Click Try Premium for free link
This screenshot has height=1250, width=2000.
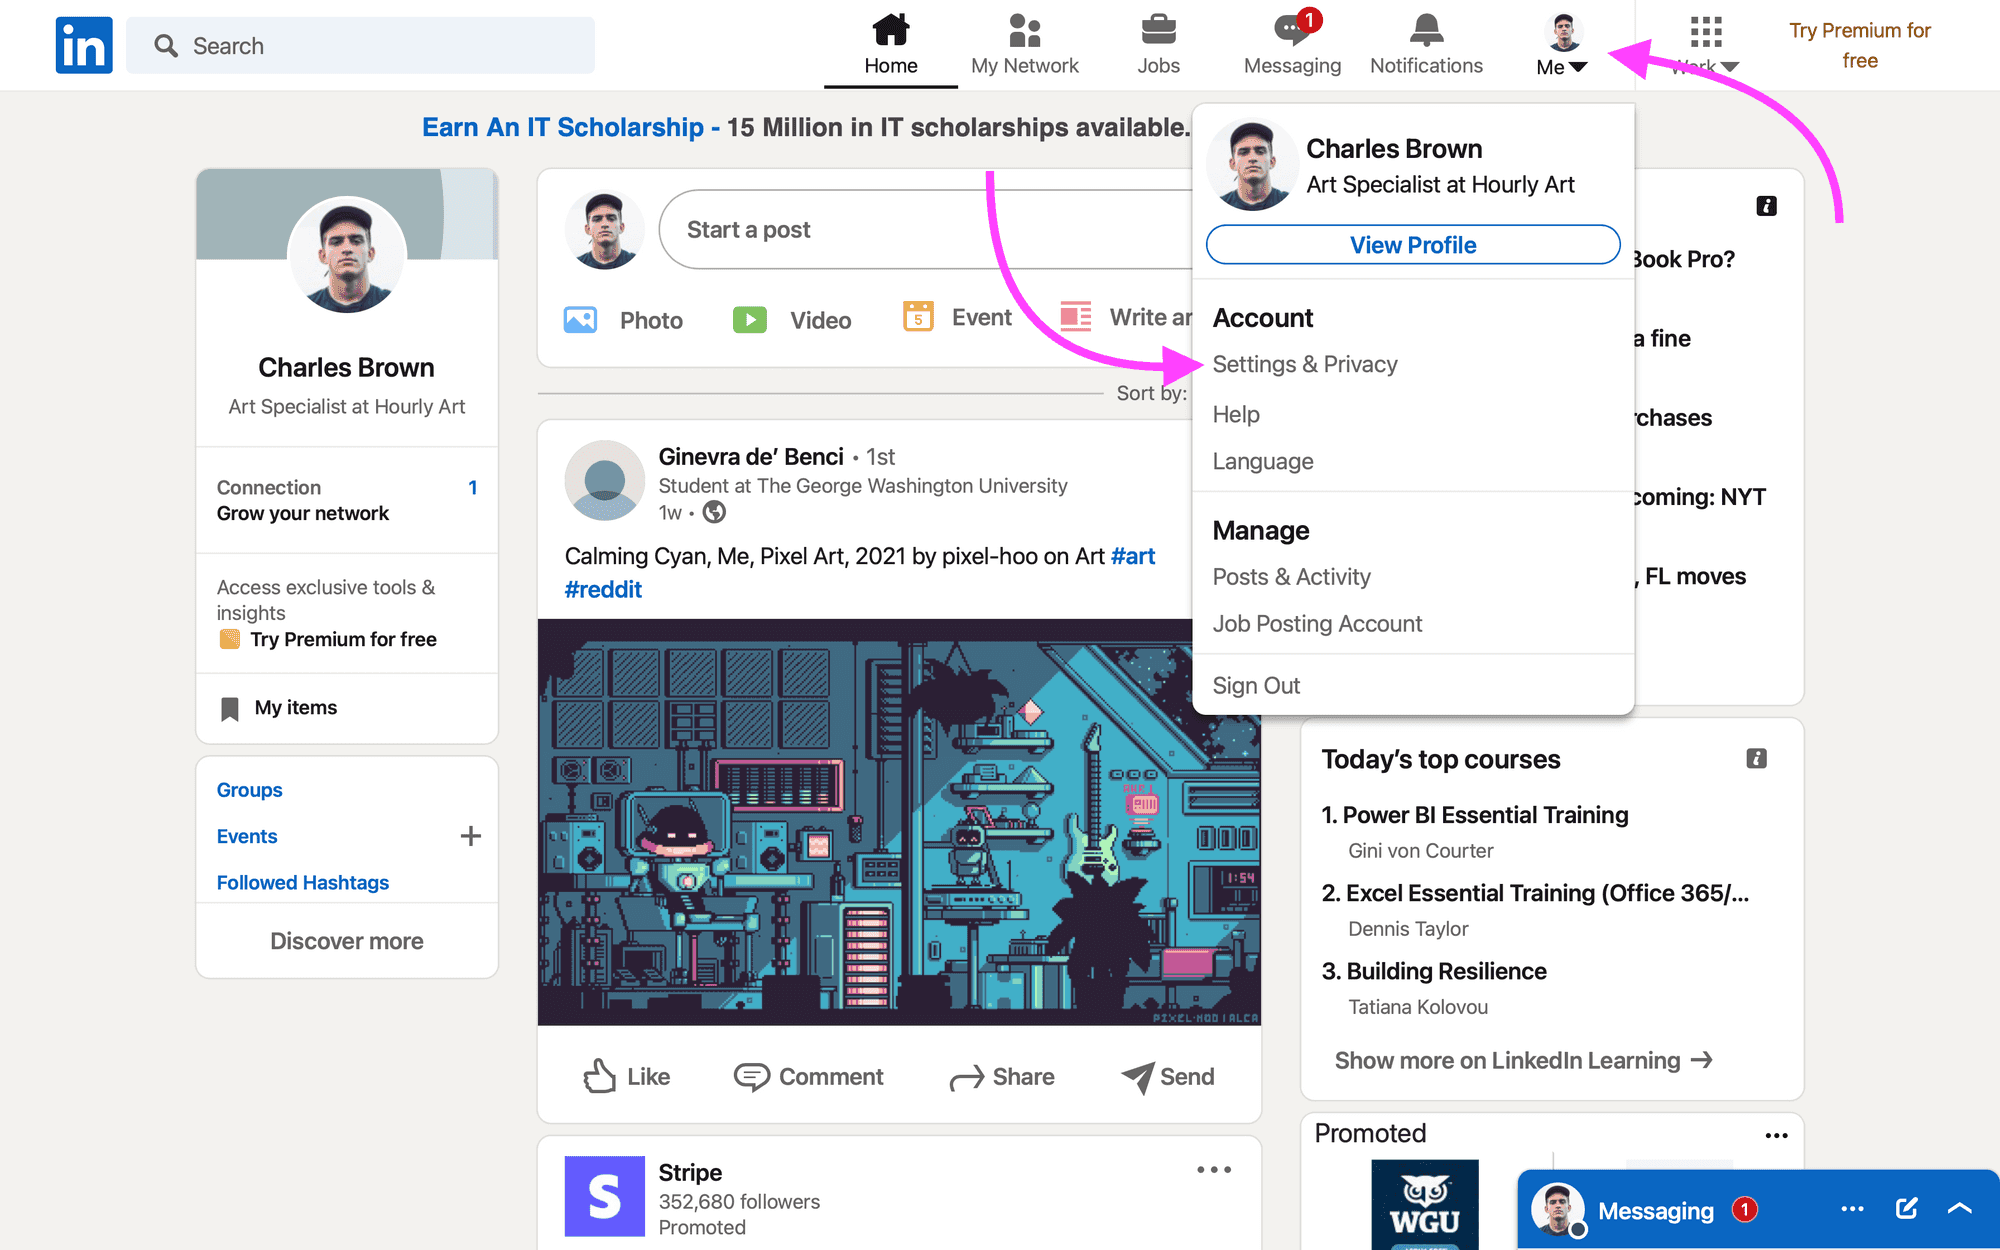point(1863,43)
